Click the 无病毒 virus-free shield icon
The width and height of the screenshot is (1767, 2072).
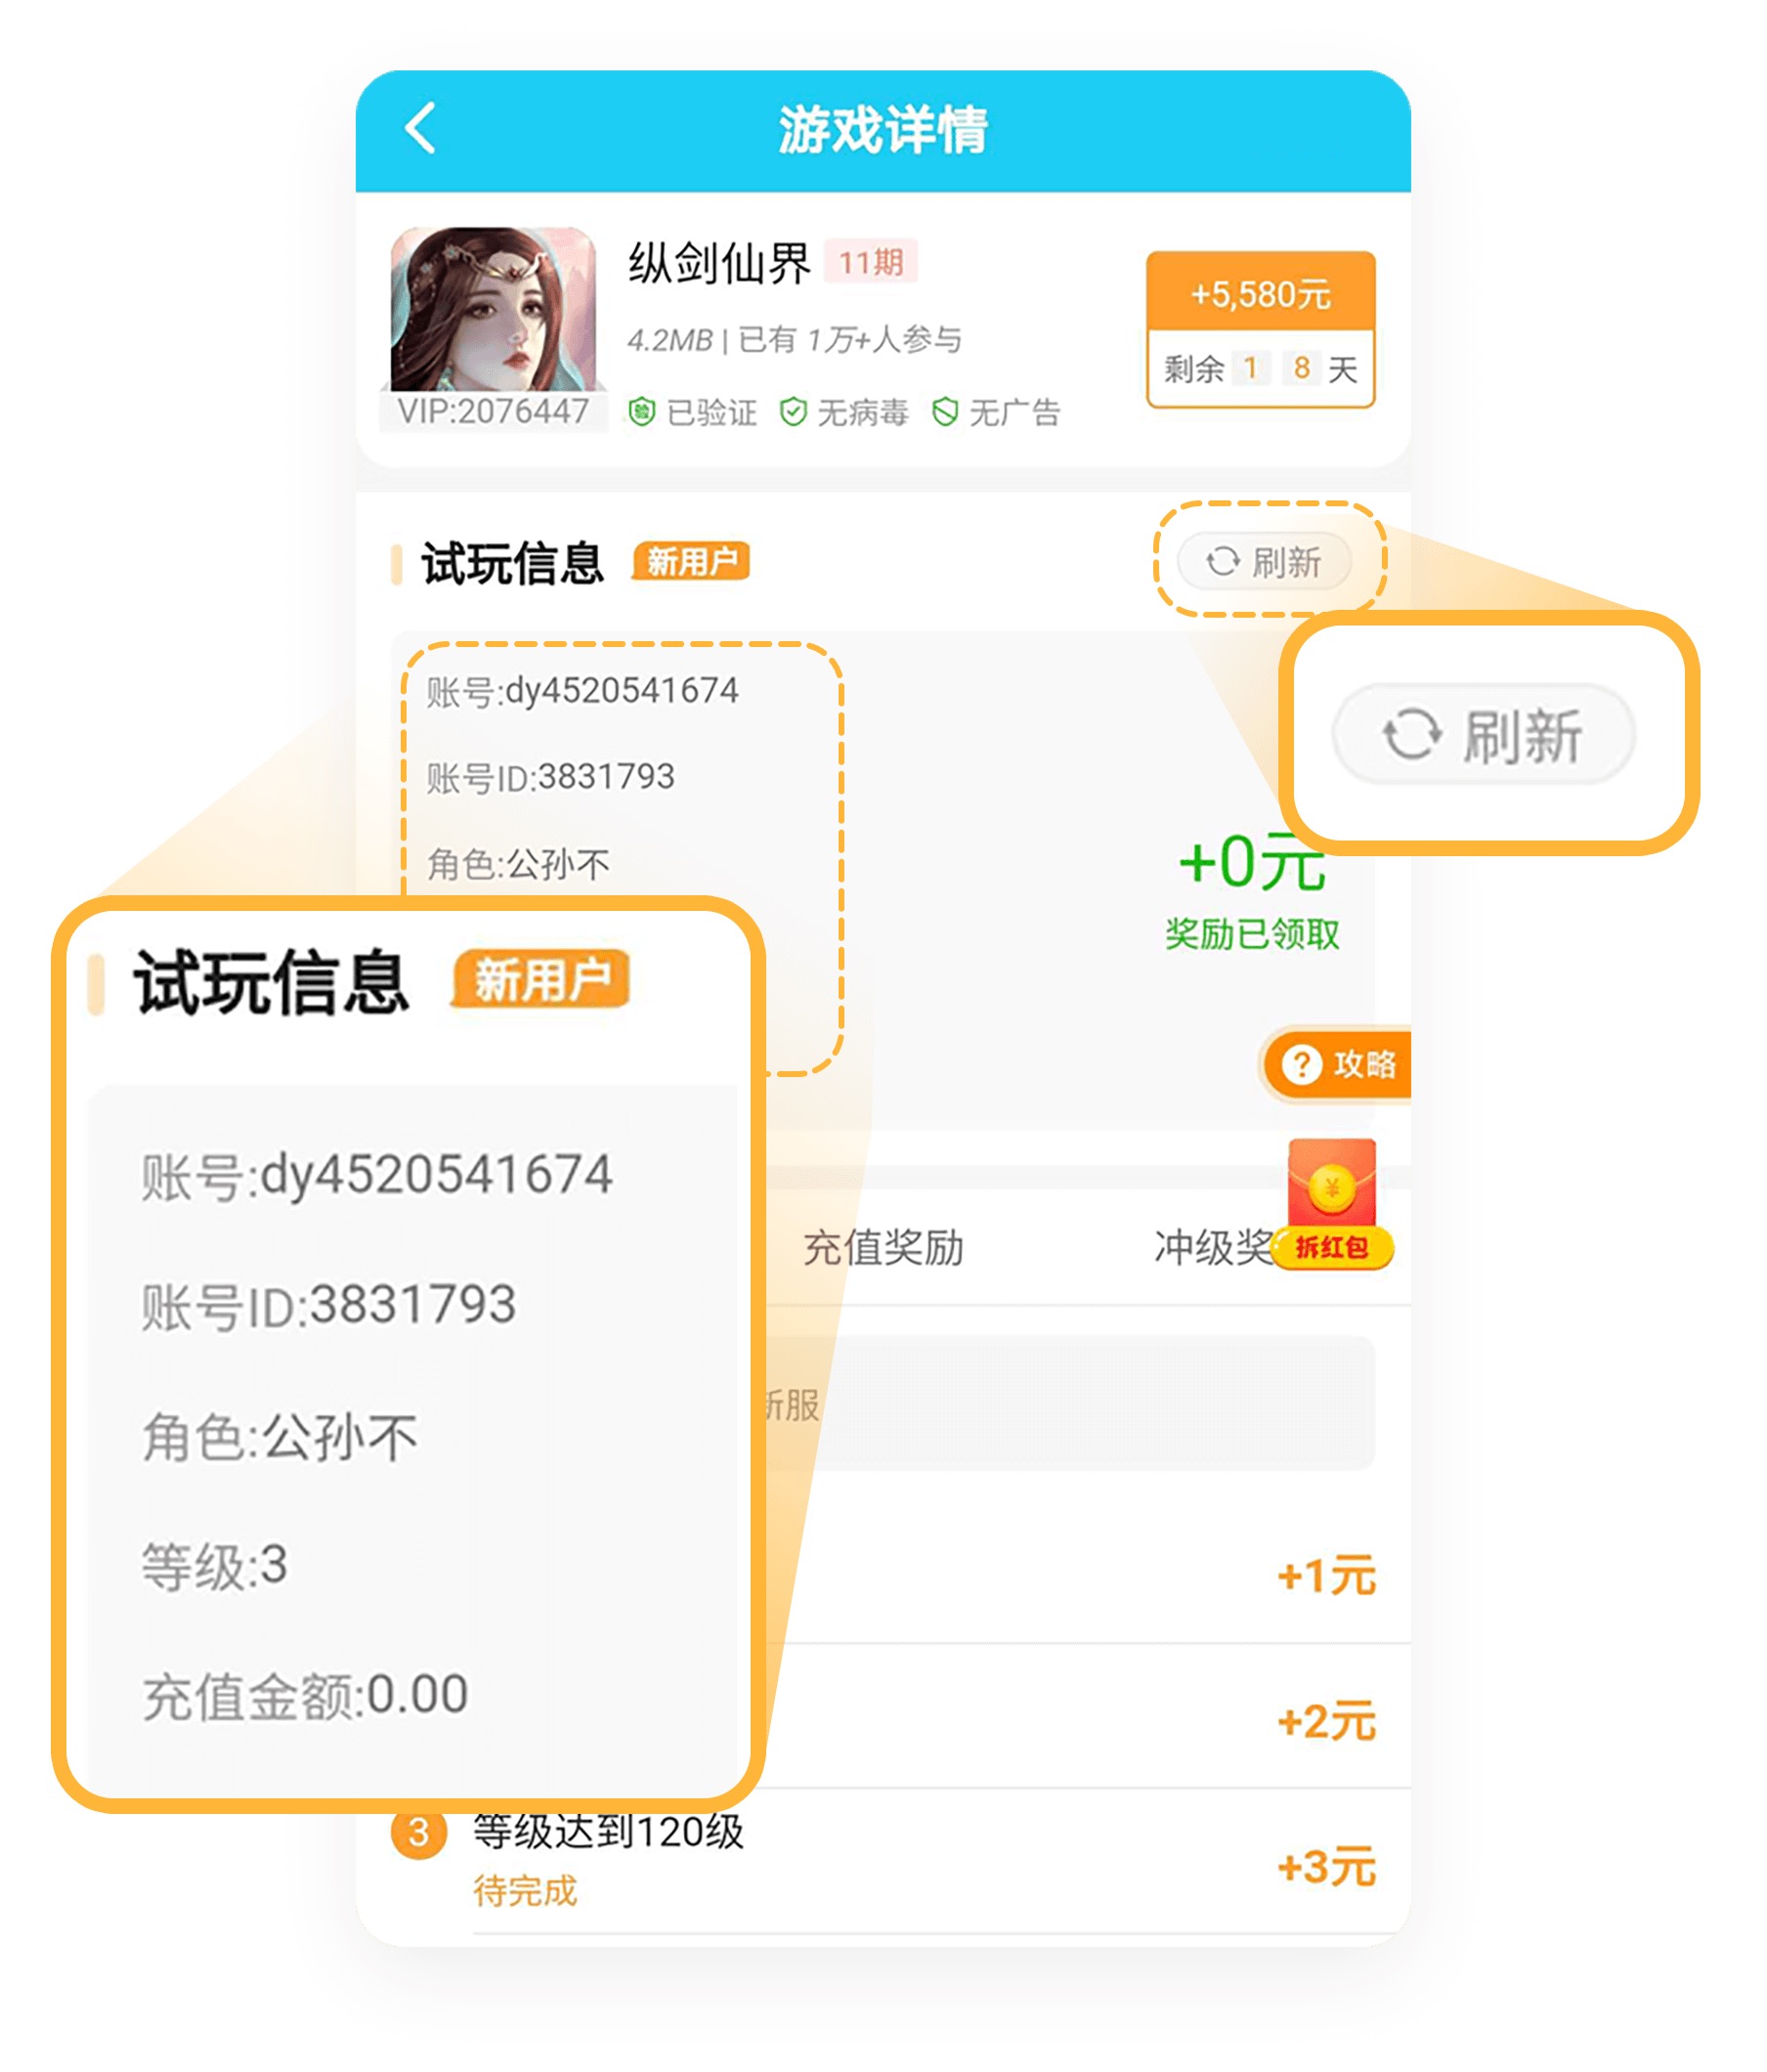click(x=793, y=411)
